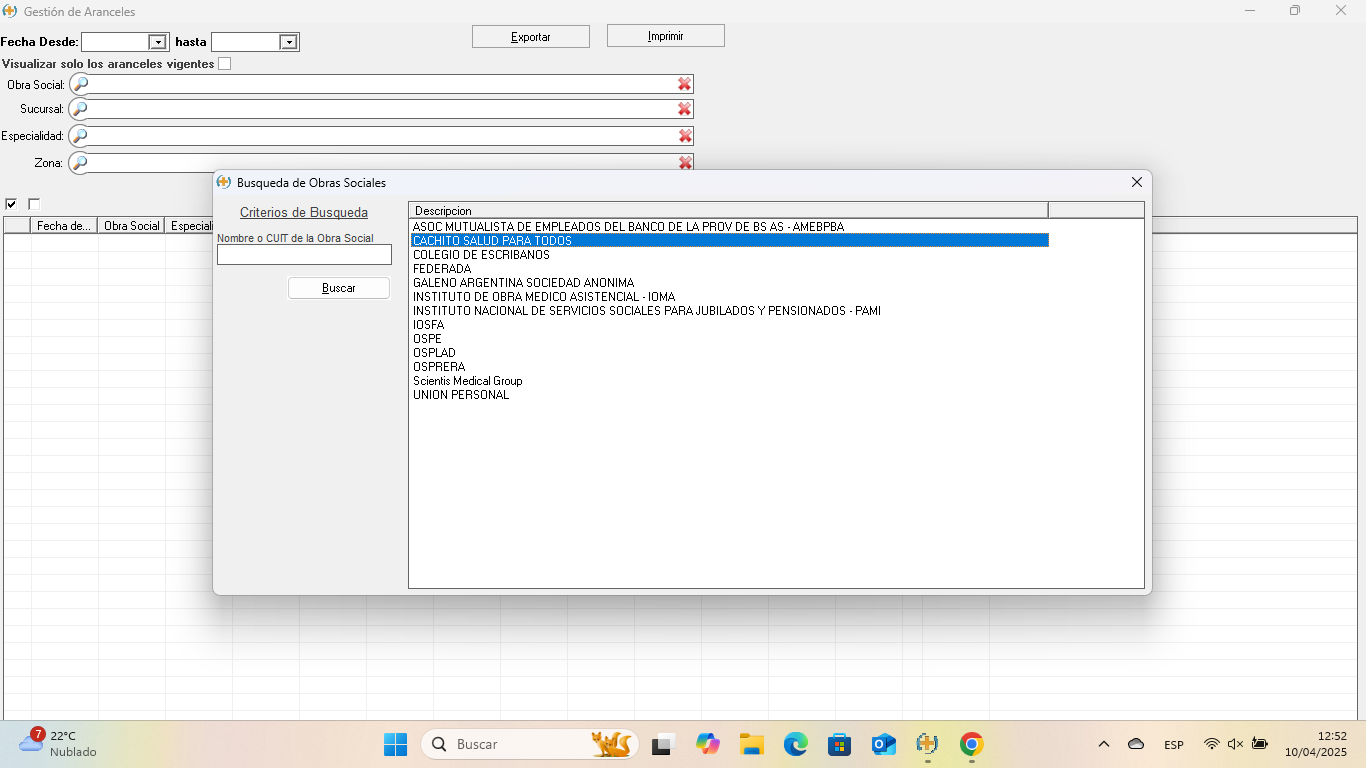Click the Exportar button
Screen dimensions: 1366x768
pyautogui.click(x=530, y=37)
